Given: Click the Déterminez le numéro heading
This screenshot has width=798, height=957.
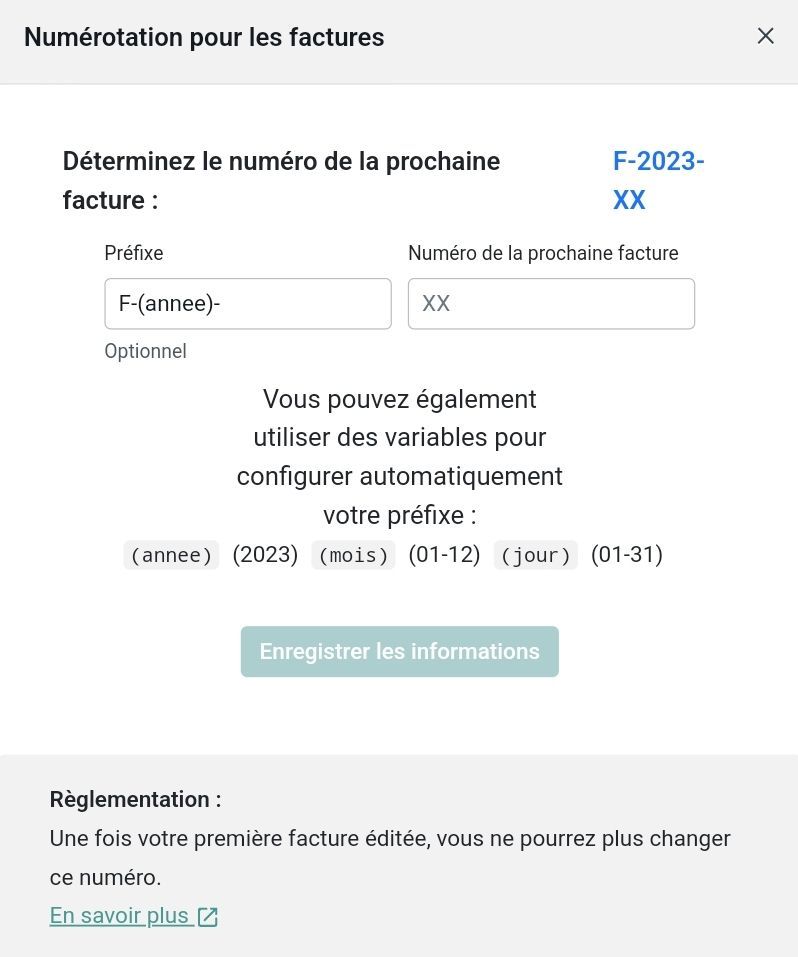Looking at the screenshot, I should [281, 180].
